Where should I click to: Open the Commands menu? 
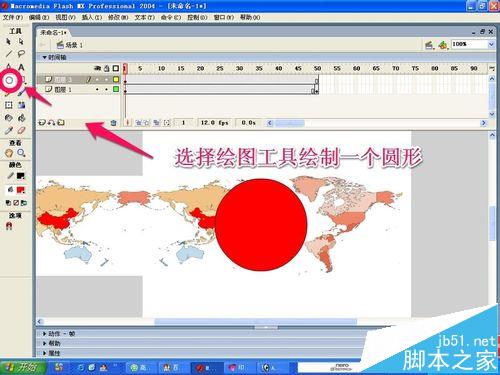171,17
